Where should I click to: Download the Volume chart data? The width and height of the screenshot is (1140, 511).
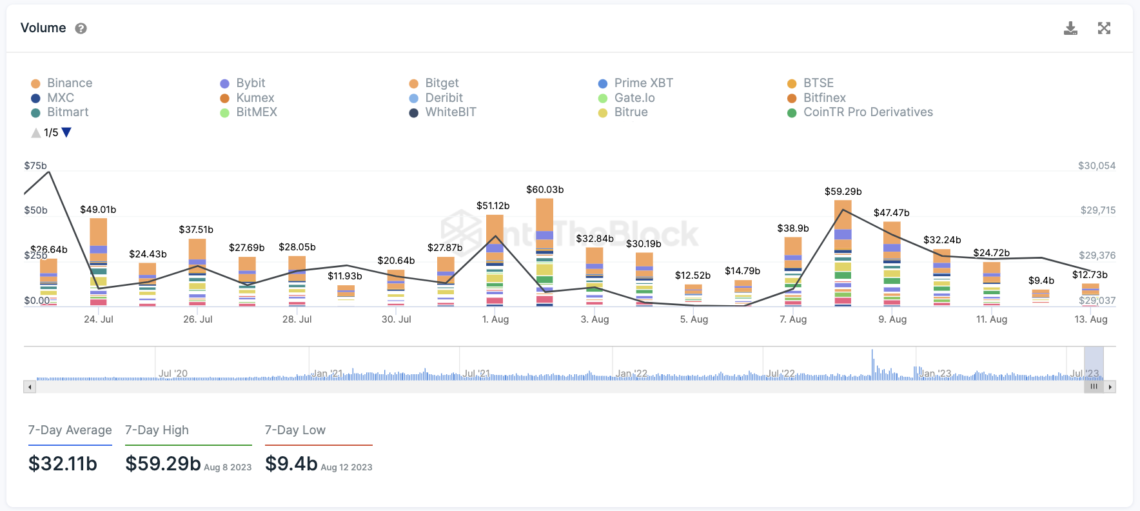[1069, 28]
